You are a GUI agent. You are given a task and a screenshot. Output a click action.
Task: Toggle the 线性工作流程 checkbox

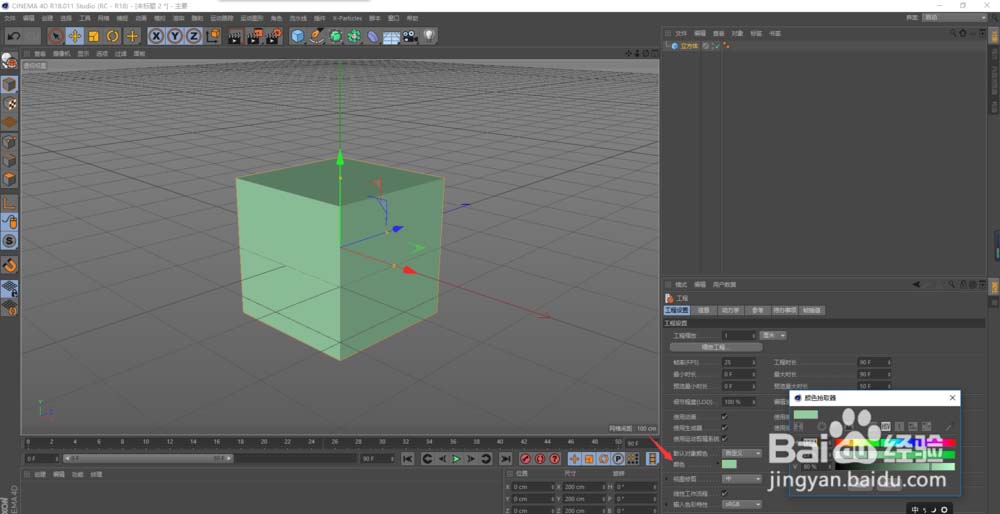(x=724, y=493)
